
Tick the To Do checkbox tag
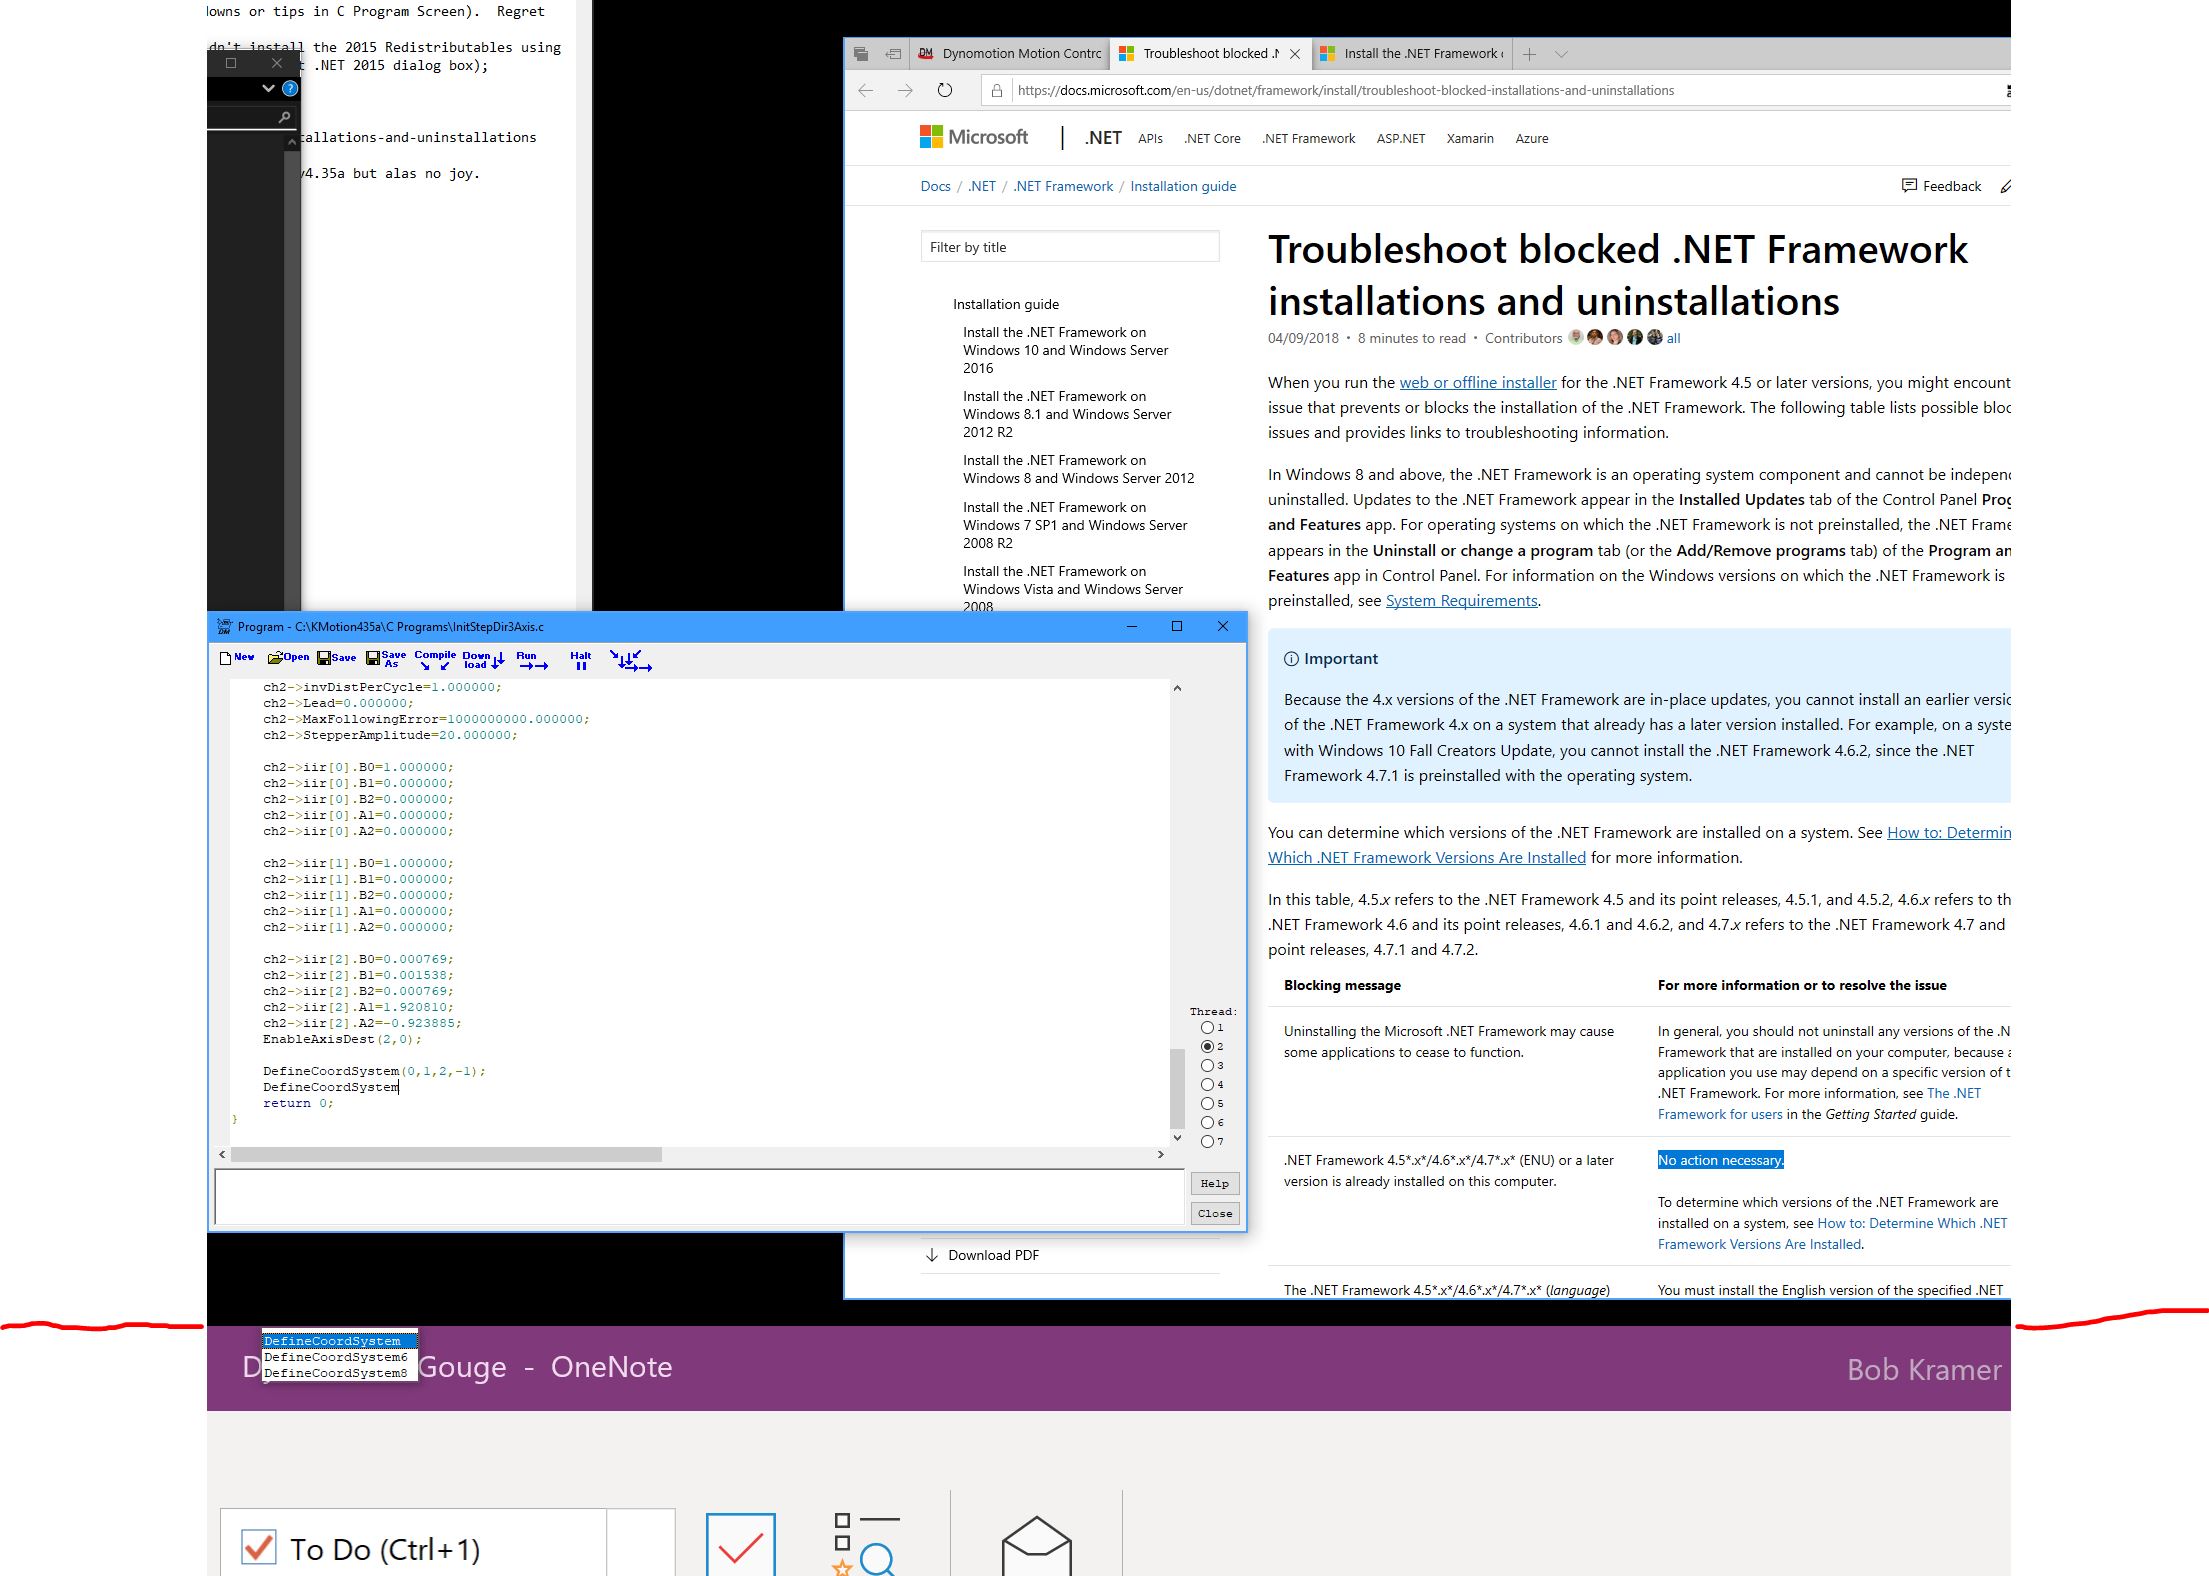click(x=259, y=1548)
